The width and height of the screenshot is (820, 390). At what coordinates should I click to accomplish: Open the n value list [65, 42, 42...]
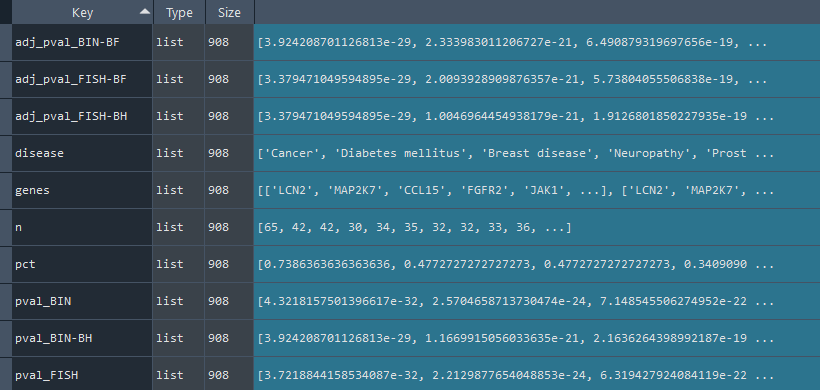pos(537,228)
